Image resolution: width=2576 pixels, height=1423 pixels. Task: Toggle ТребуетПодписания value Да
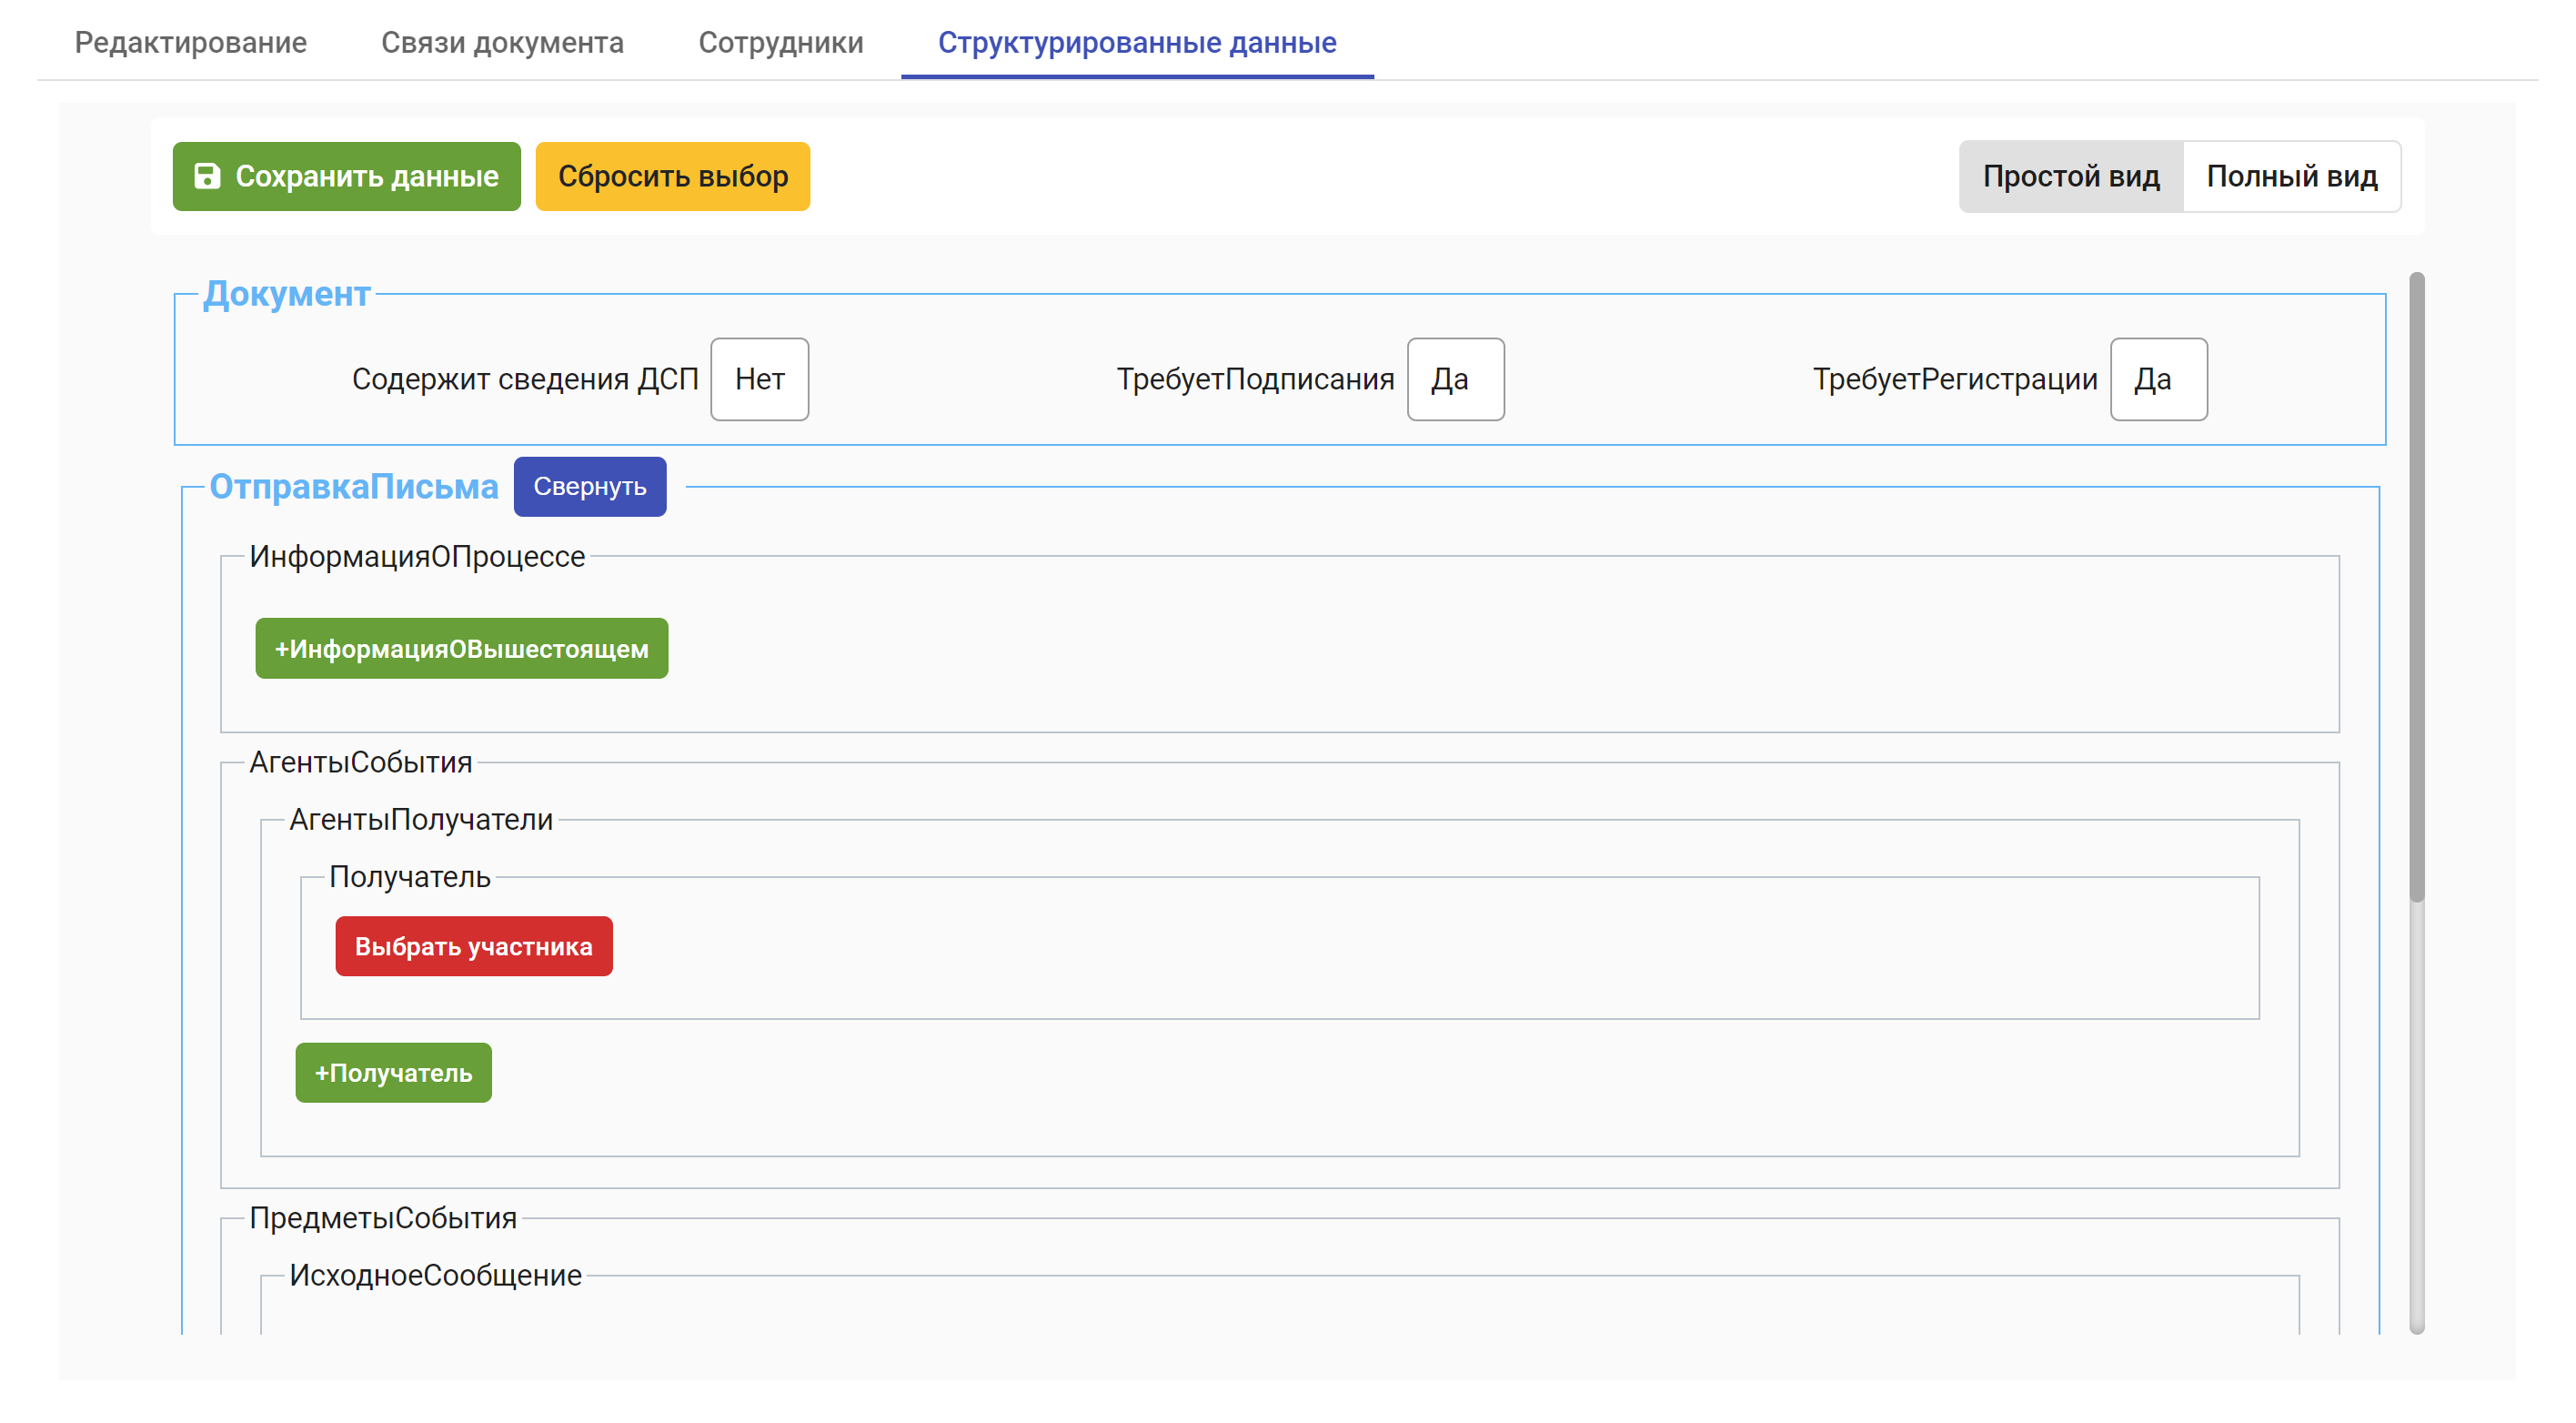(x=1455, y=379)
